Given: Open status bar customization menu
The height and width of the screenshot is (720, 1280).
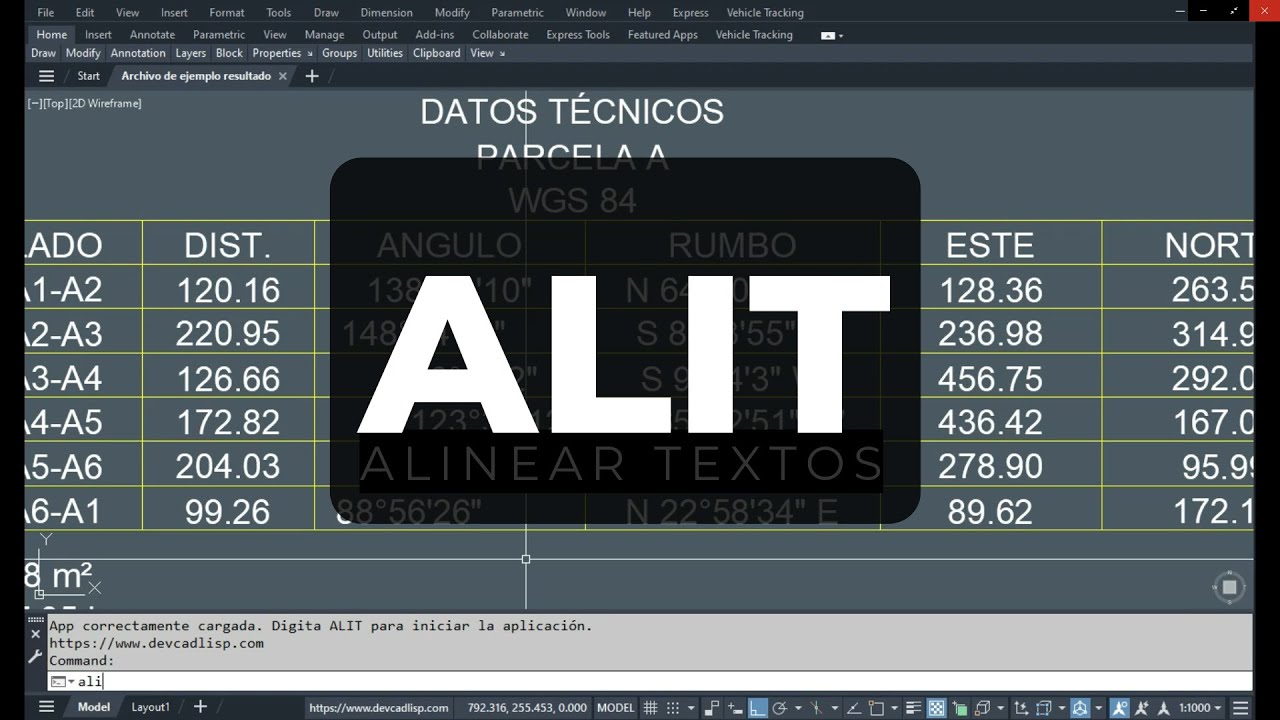Looking at the screenshot, I should tap(1240, 708).
